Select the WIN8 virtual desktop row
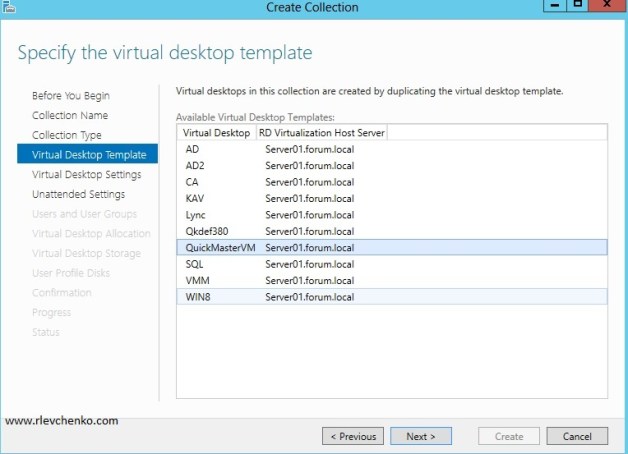 392,297
